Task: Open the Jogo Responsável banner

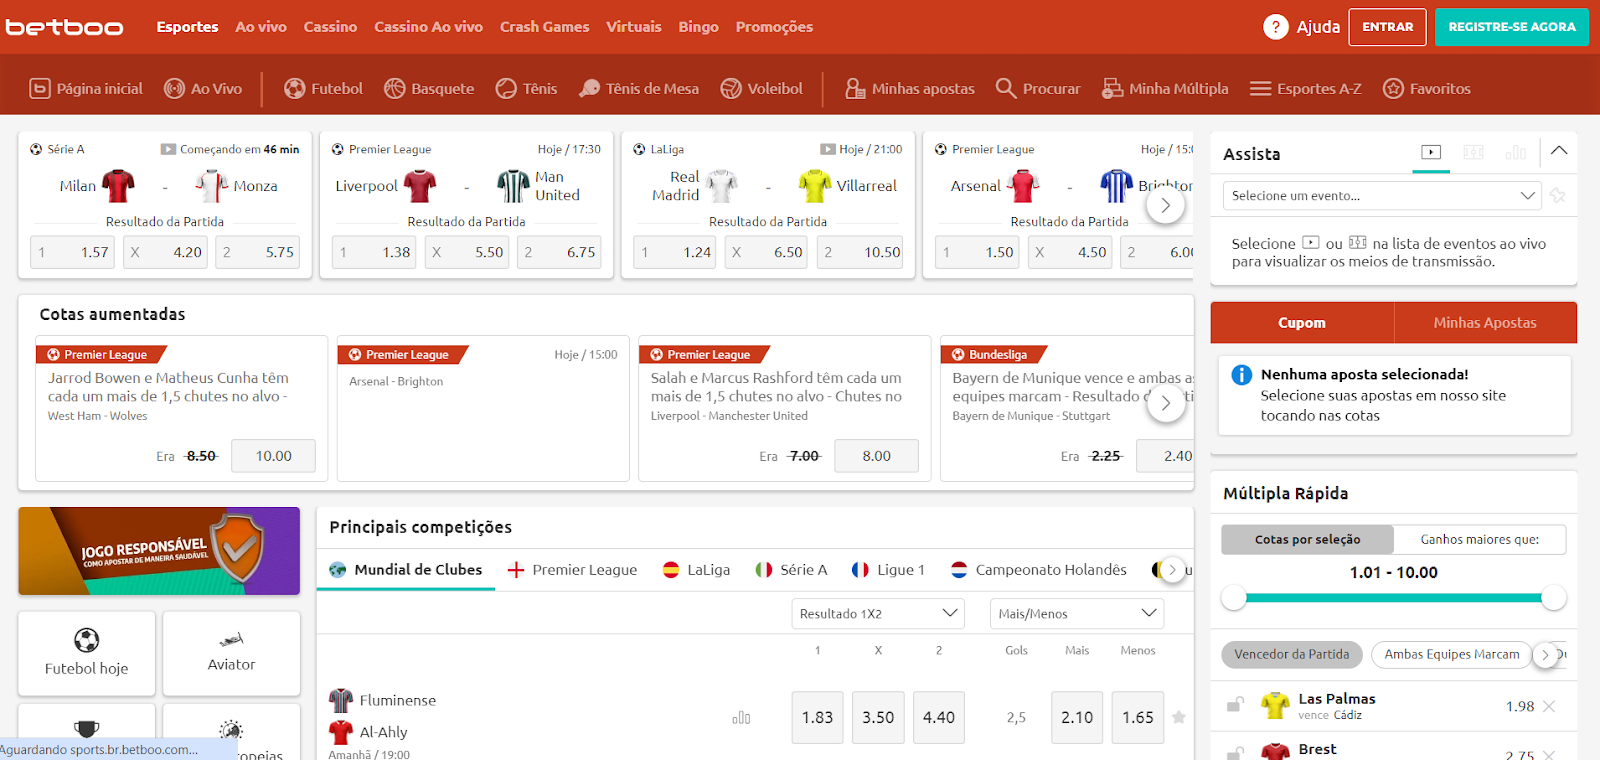Action: (159, 551)
